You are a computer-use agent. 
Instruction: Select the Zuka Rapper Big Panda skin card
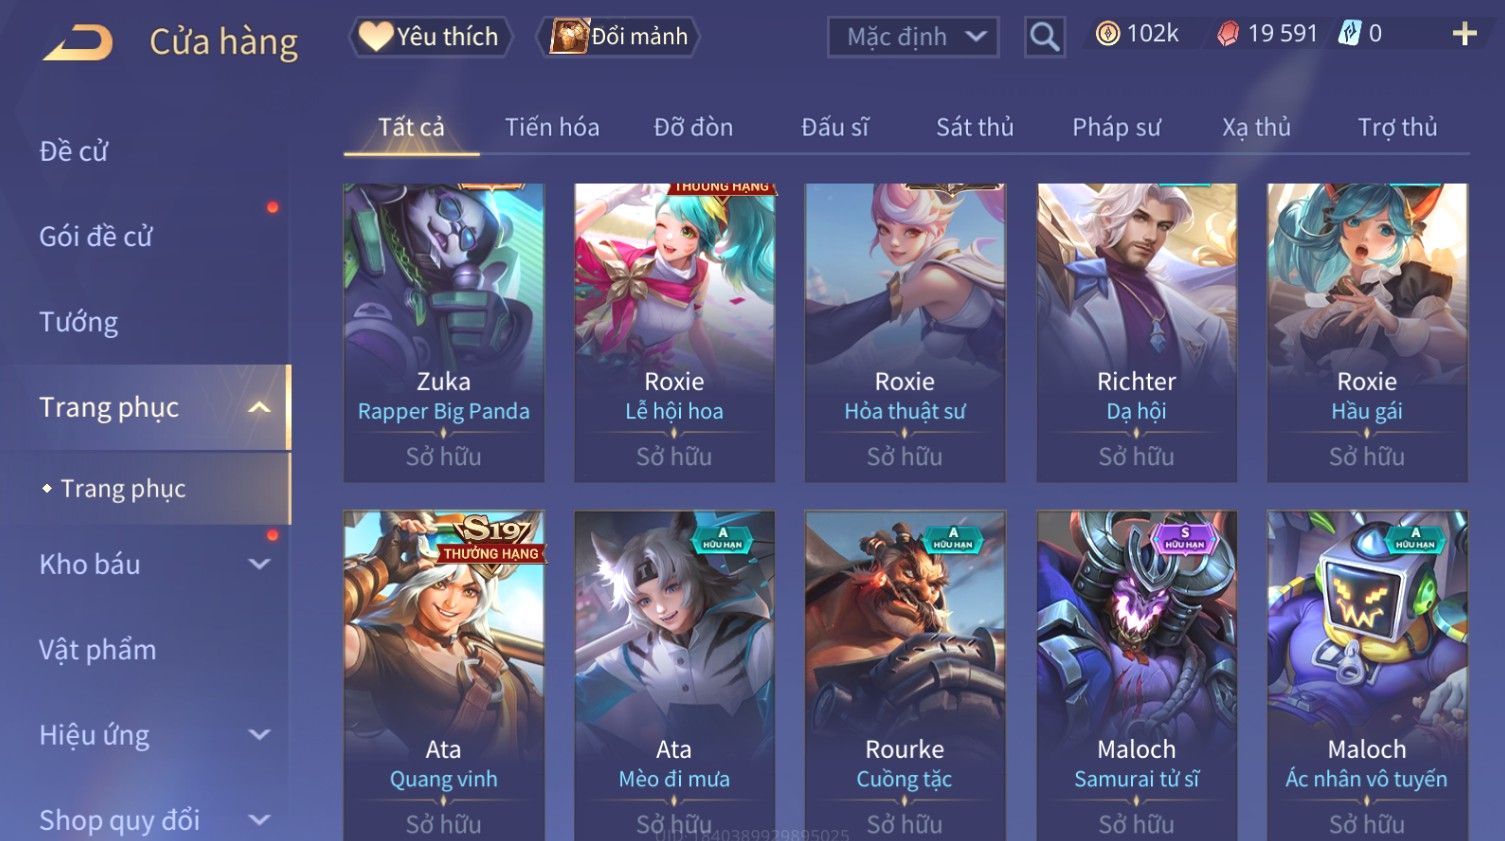click(444, 332)
